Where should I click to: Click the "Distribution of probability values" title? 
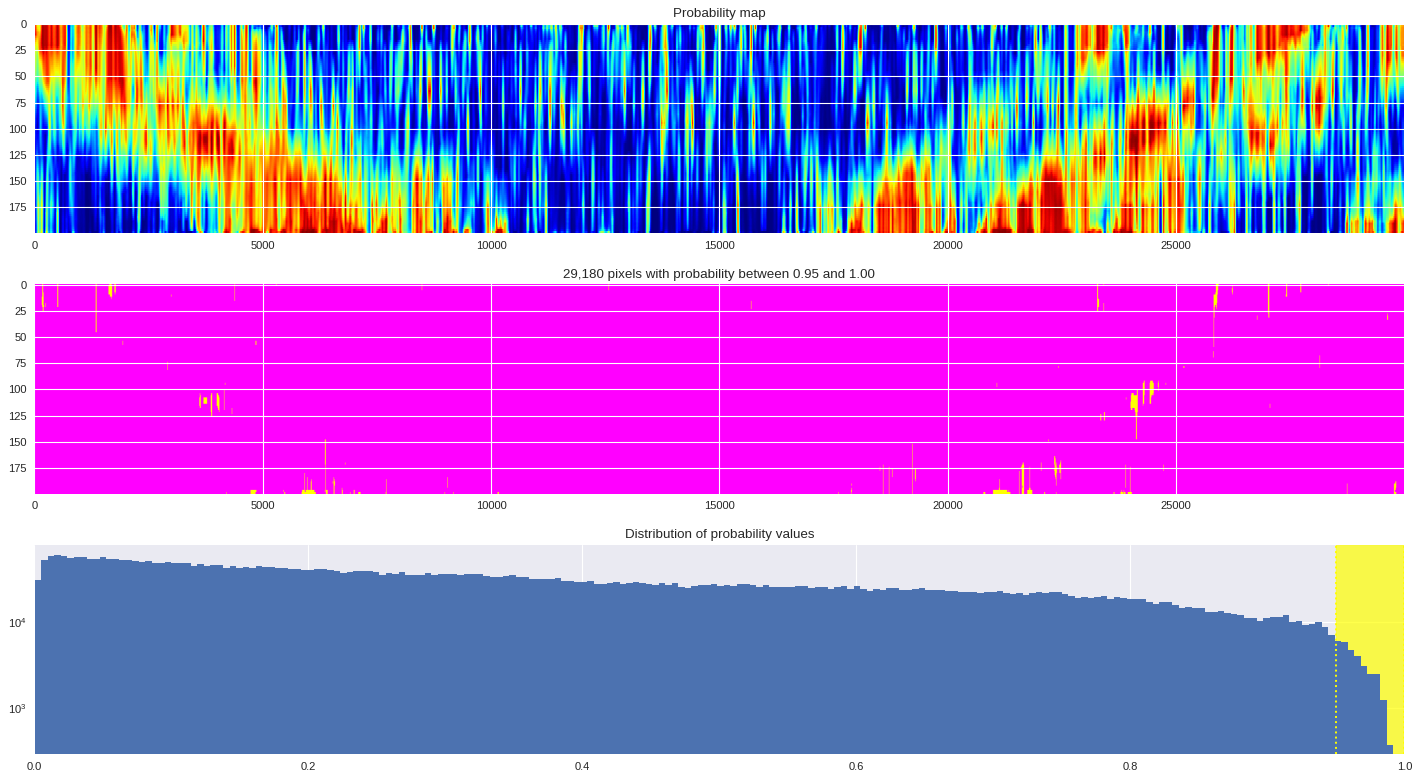(719, 534)
